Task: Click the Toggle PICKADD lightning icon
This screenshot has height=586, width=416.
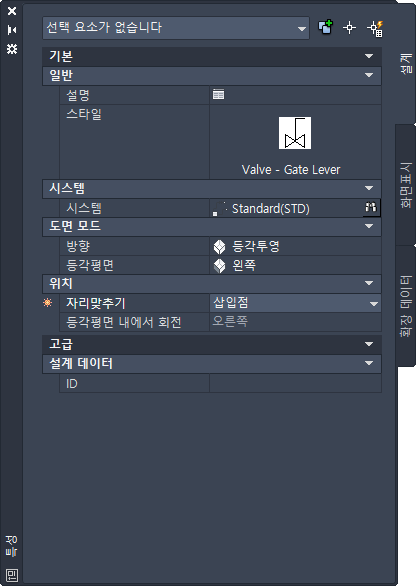Action: pyautogui.click(x=375, y=29)
